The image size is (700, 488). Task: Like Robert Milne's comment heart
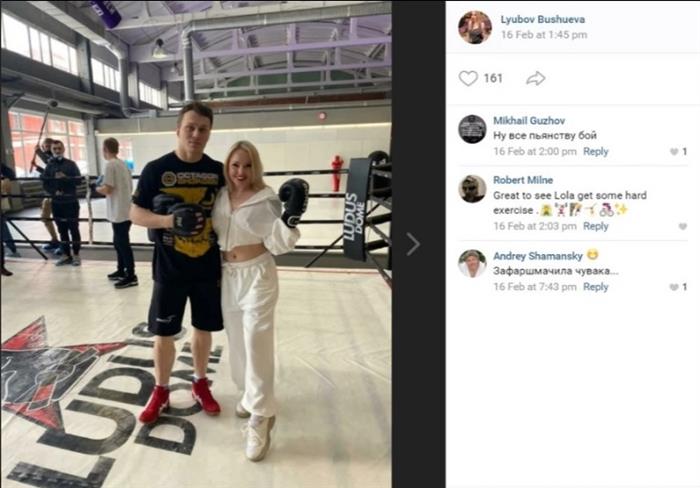pyautogui.click(x=683, y=226)
